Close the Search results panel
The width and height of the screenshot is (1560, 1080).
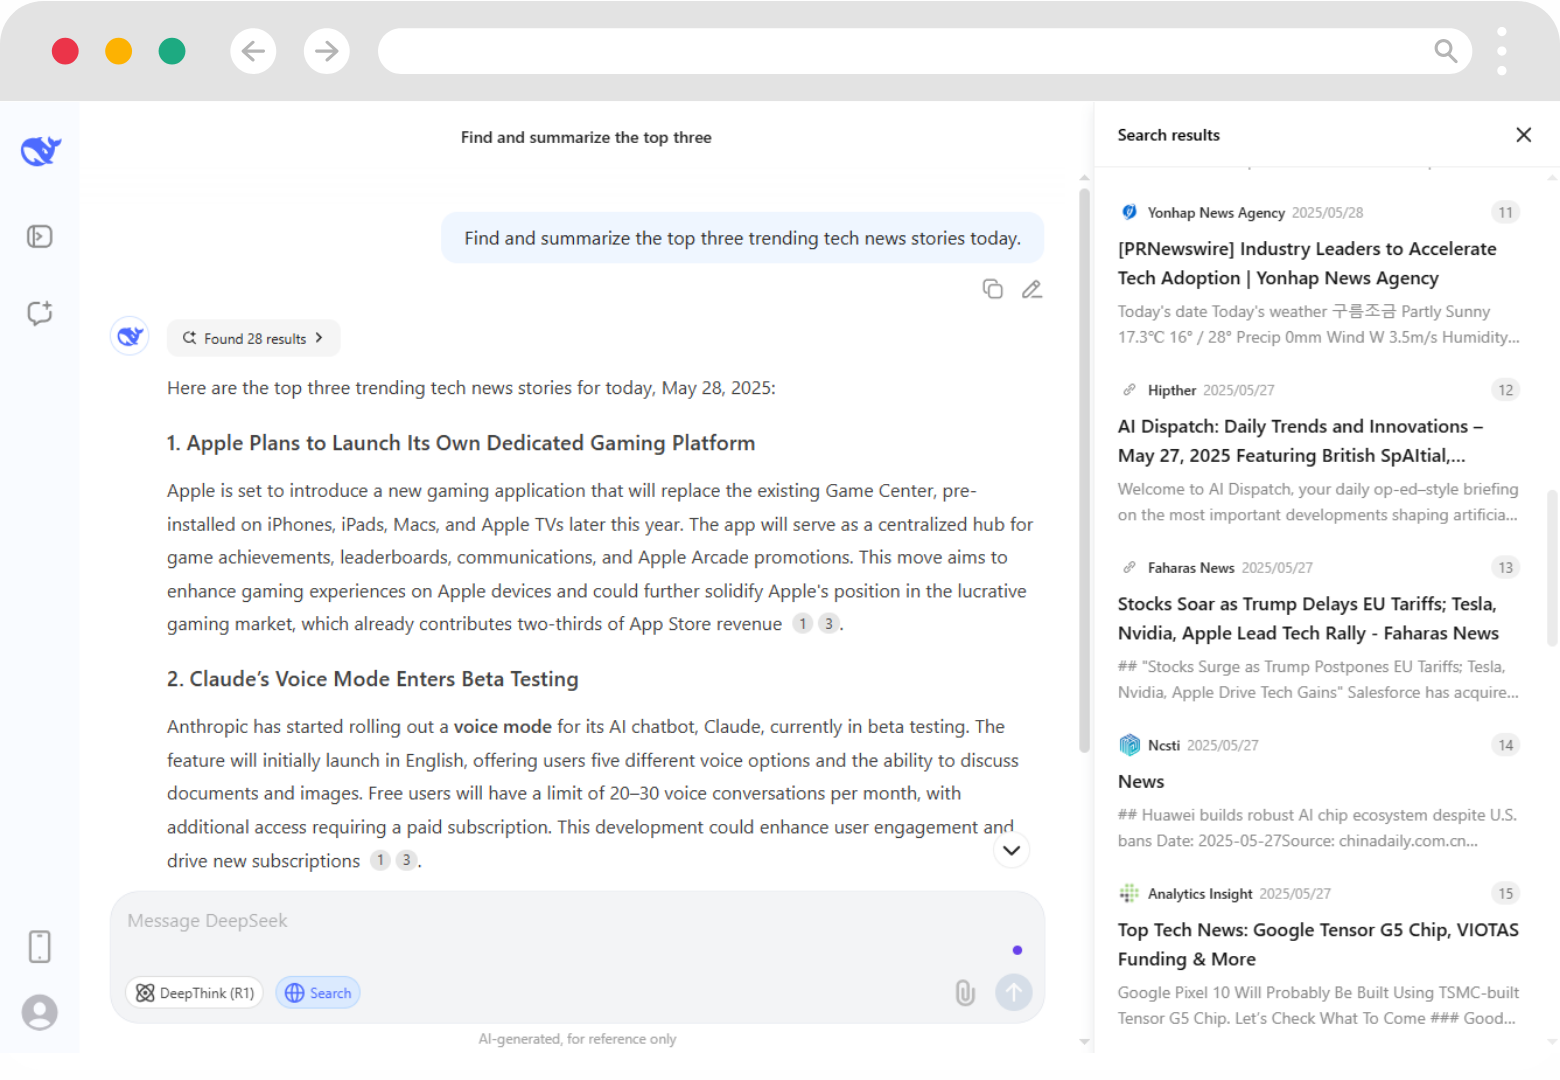click(x=1524, y=135)
